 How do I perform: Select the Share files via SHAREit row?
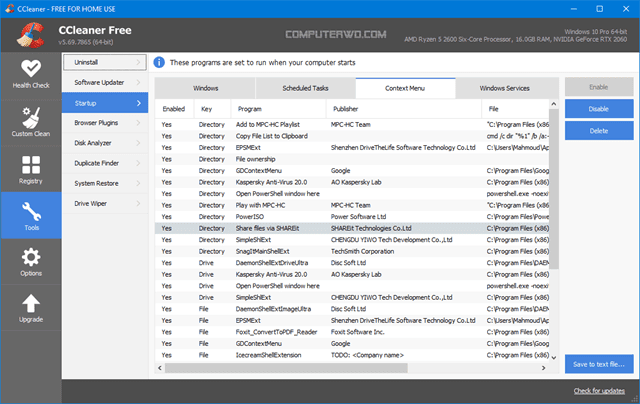[x=352, y=228]
